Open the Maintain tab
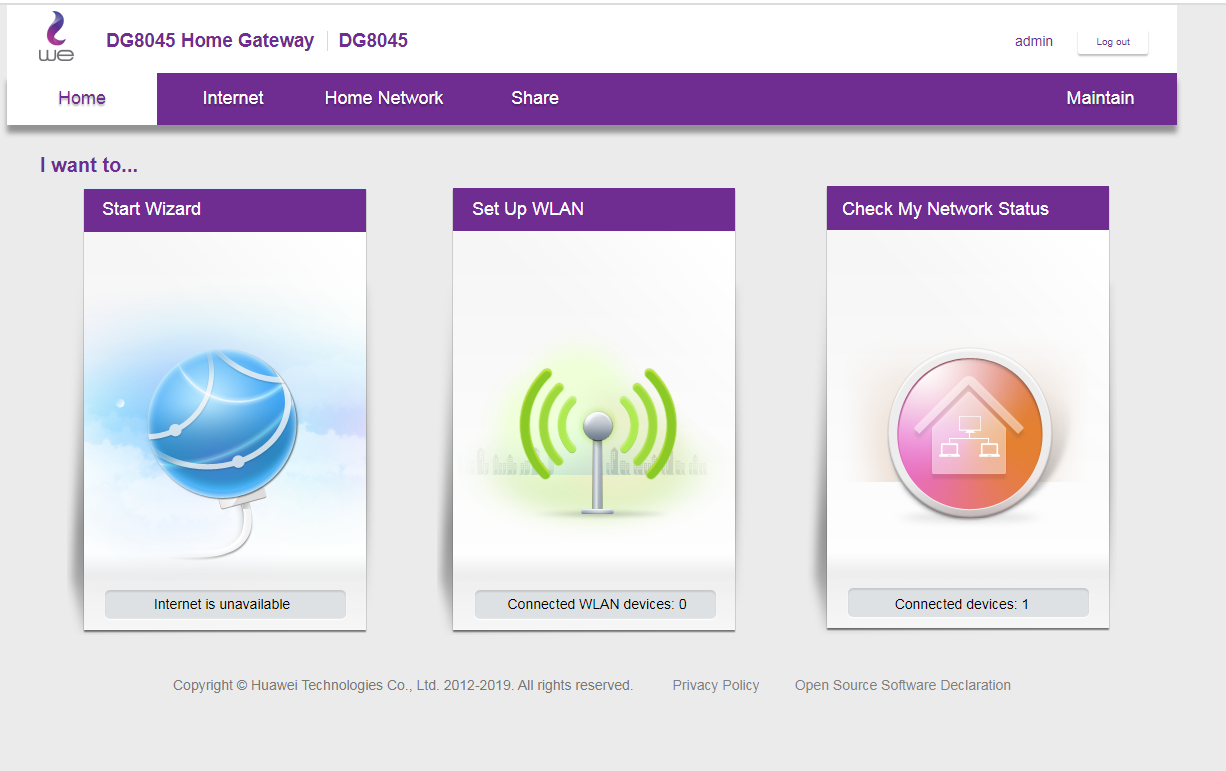 [1100, 98]
